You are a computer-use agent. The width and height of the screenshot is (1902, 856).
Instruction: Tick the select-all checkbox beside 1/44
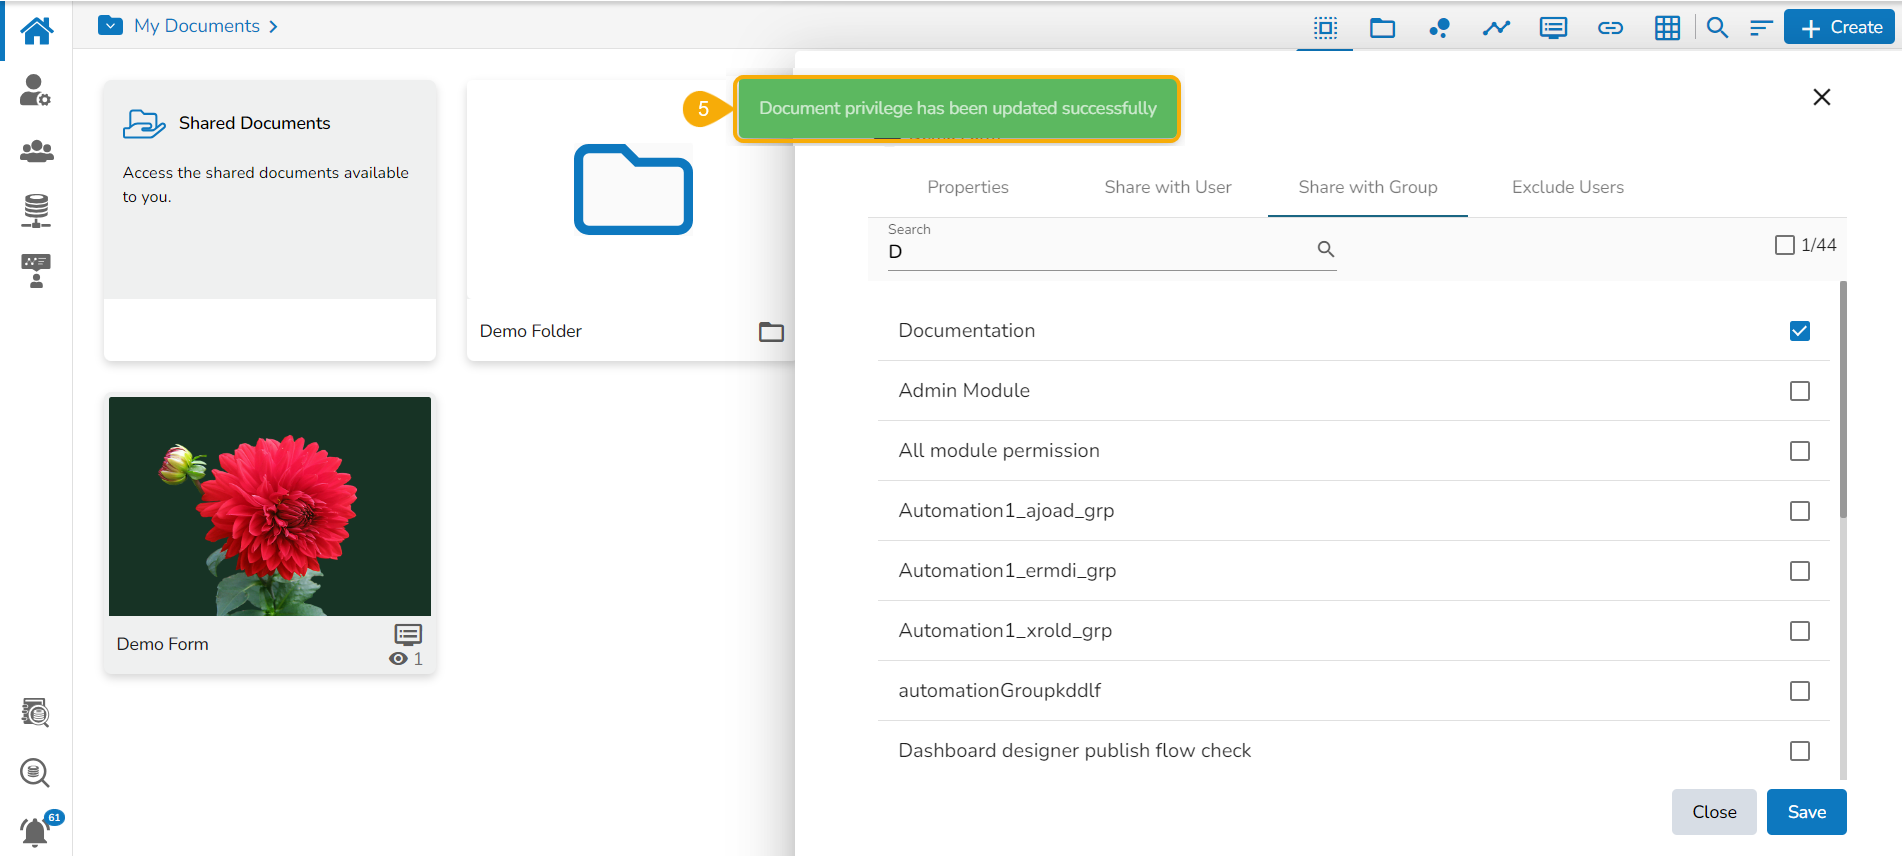[1784, 245]
